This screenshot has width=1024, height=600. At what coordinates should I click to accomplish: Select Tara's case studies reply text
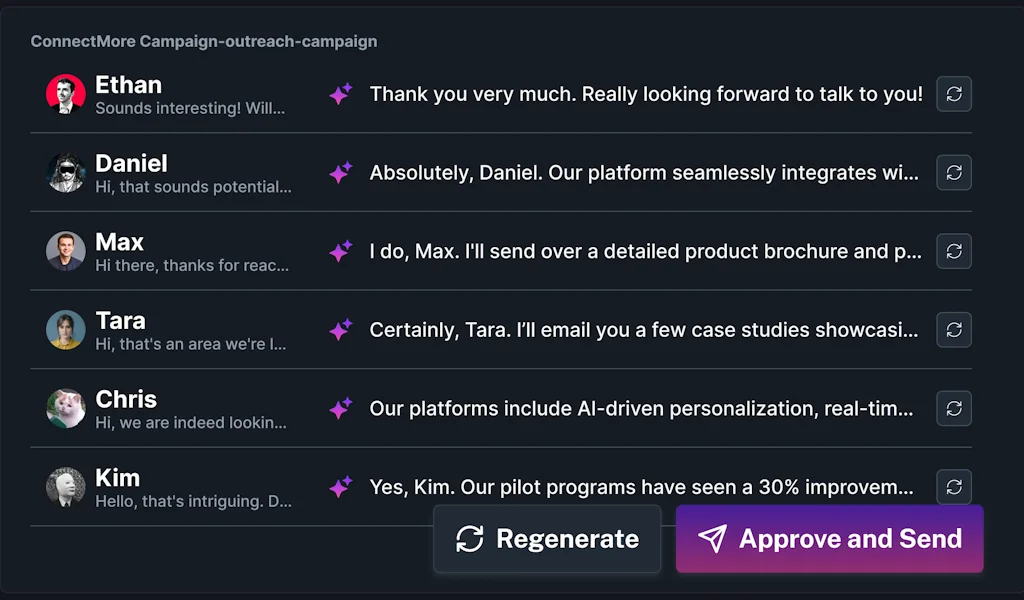643,330
